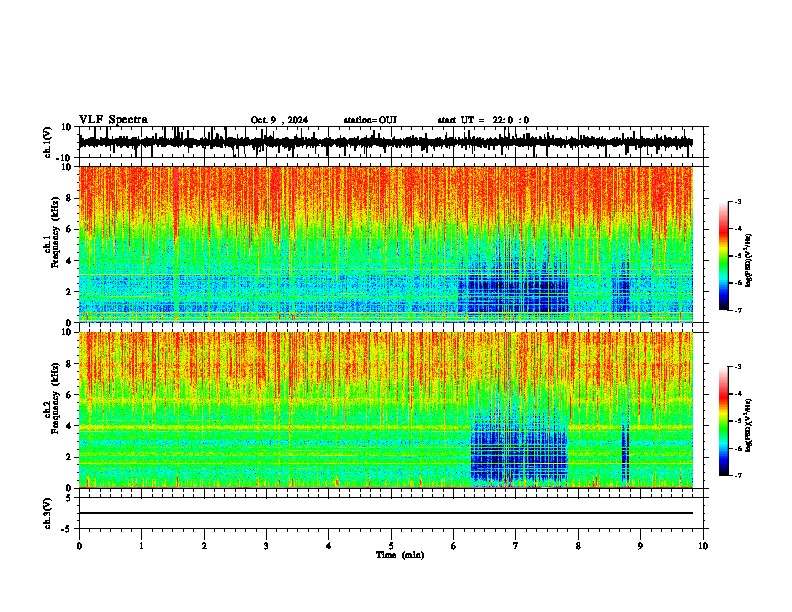The width and height of the screenshot is (792, 612).
Task: Click the "10" label ending the time axis
Action: point(703,546)
